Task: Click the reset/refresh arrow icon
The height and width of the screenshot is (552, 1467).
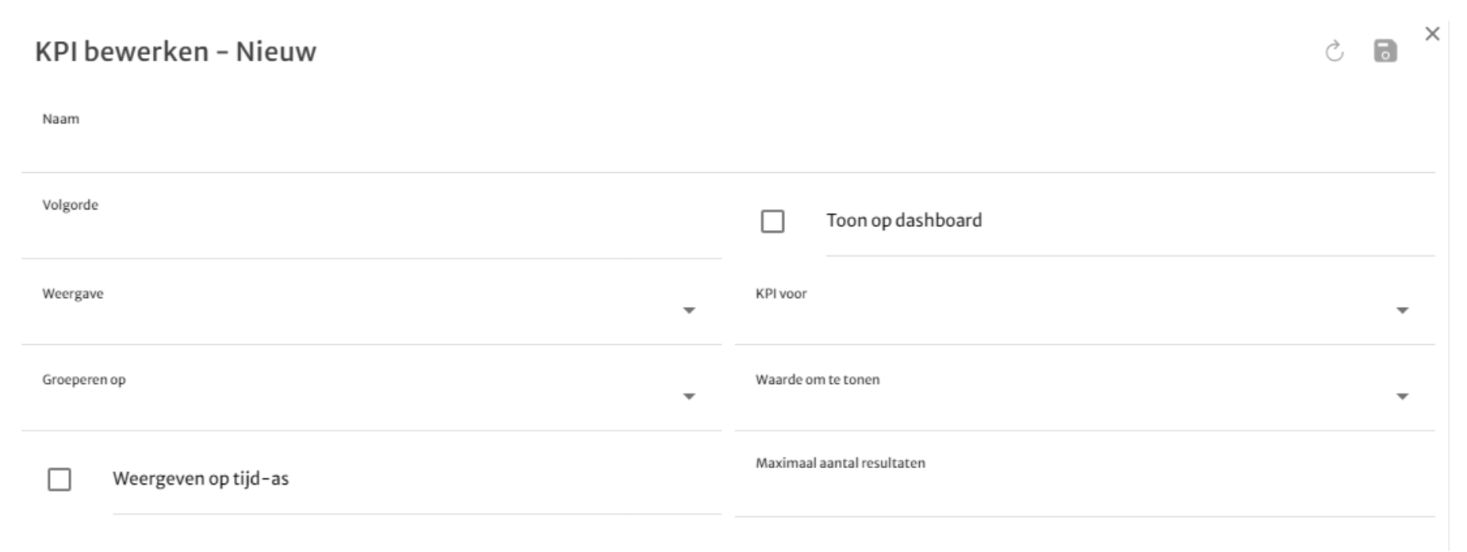Action: (x=1335, y=52)
